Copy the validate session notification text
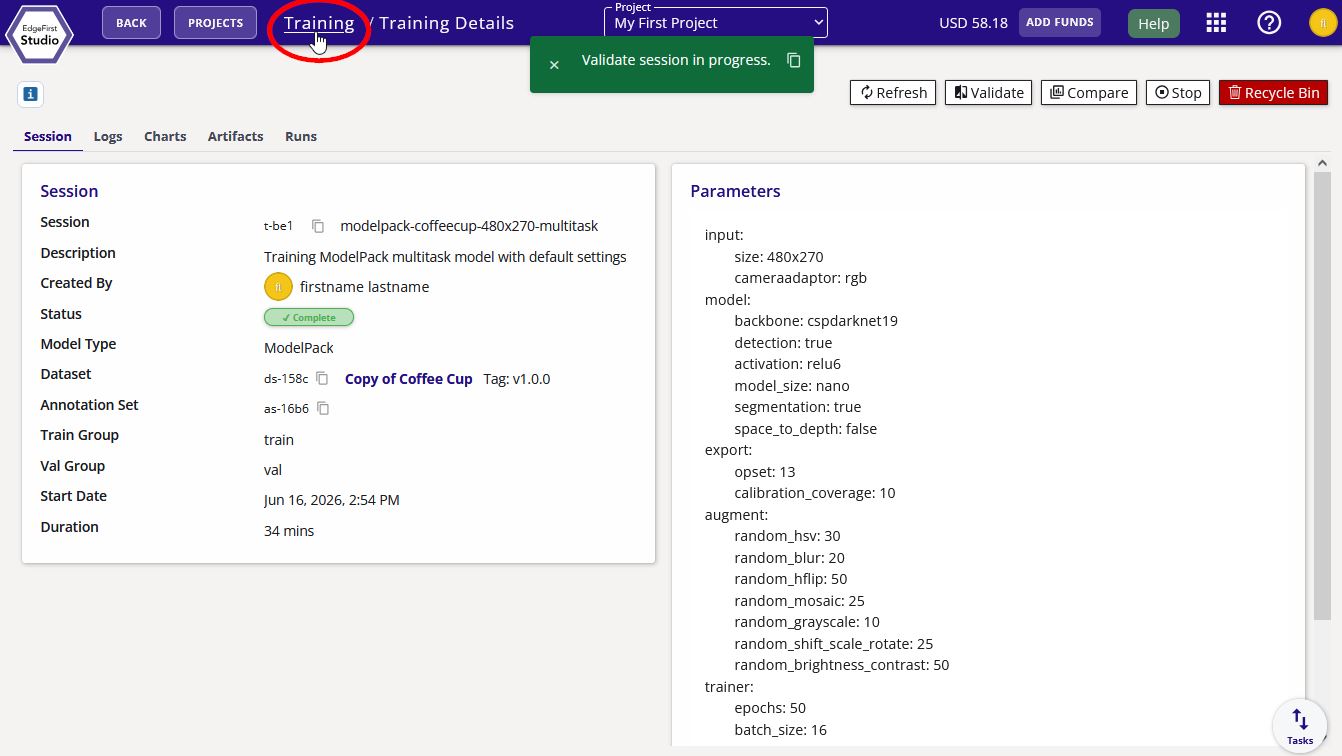Image resolution: width=1342 pixels, height=756 pixels. (x=794, y=60)
